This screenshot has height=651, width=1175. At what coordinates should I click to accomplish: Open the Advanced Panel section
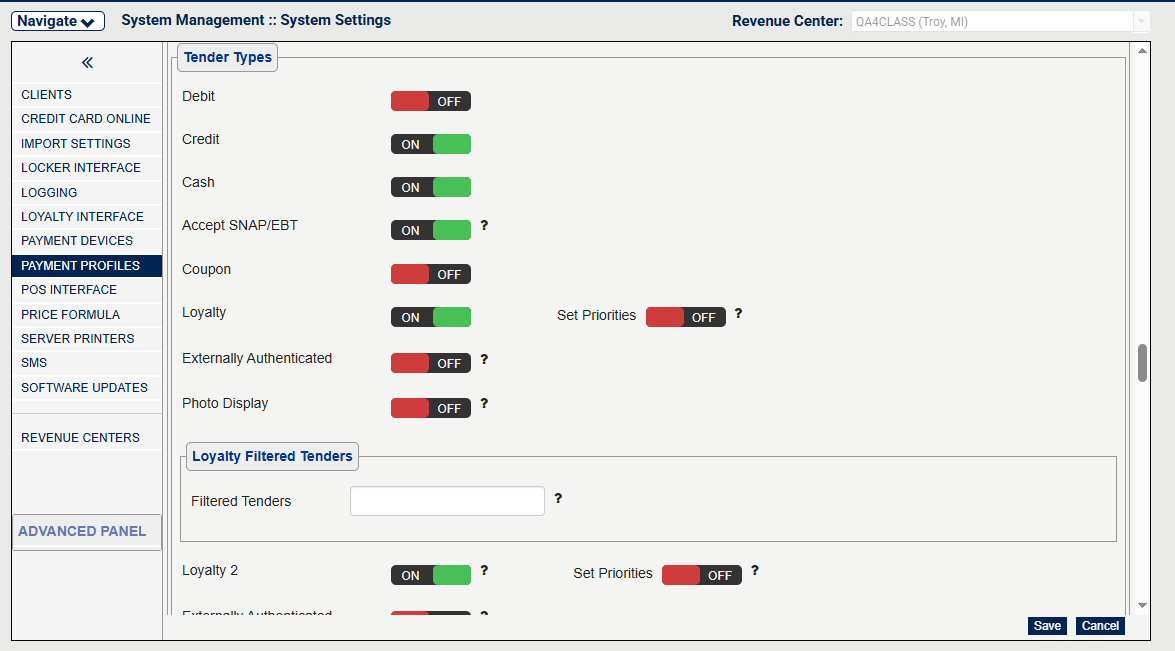coord(83,531)
